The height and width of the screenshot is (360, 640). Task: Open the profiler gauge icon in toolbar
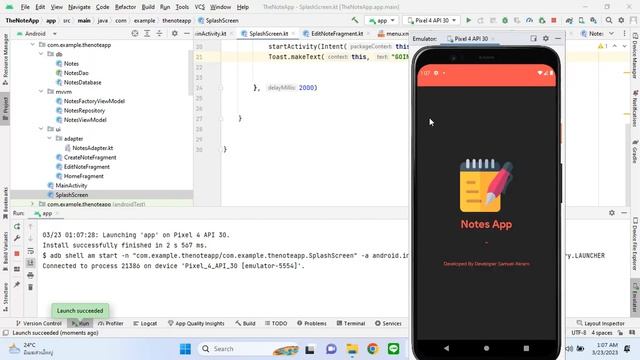pos(529,20)
